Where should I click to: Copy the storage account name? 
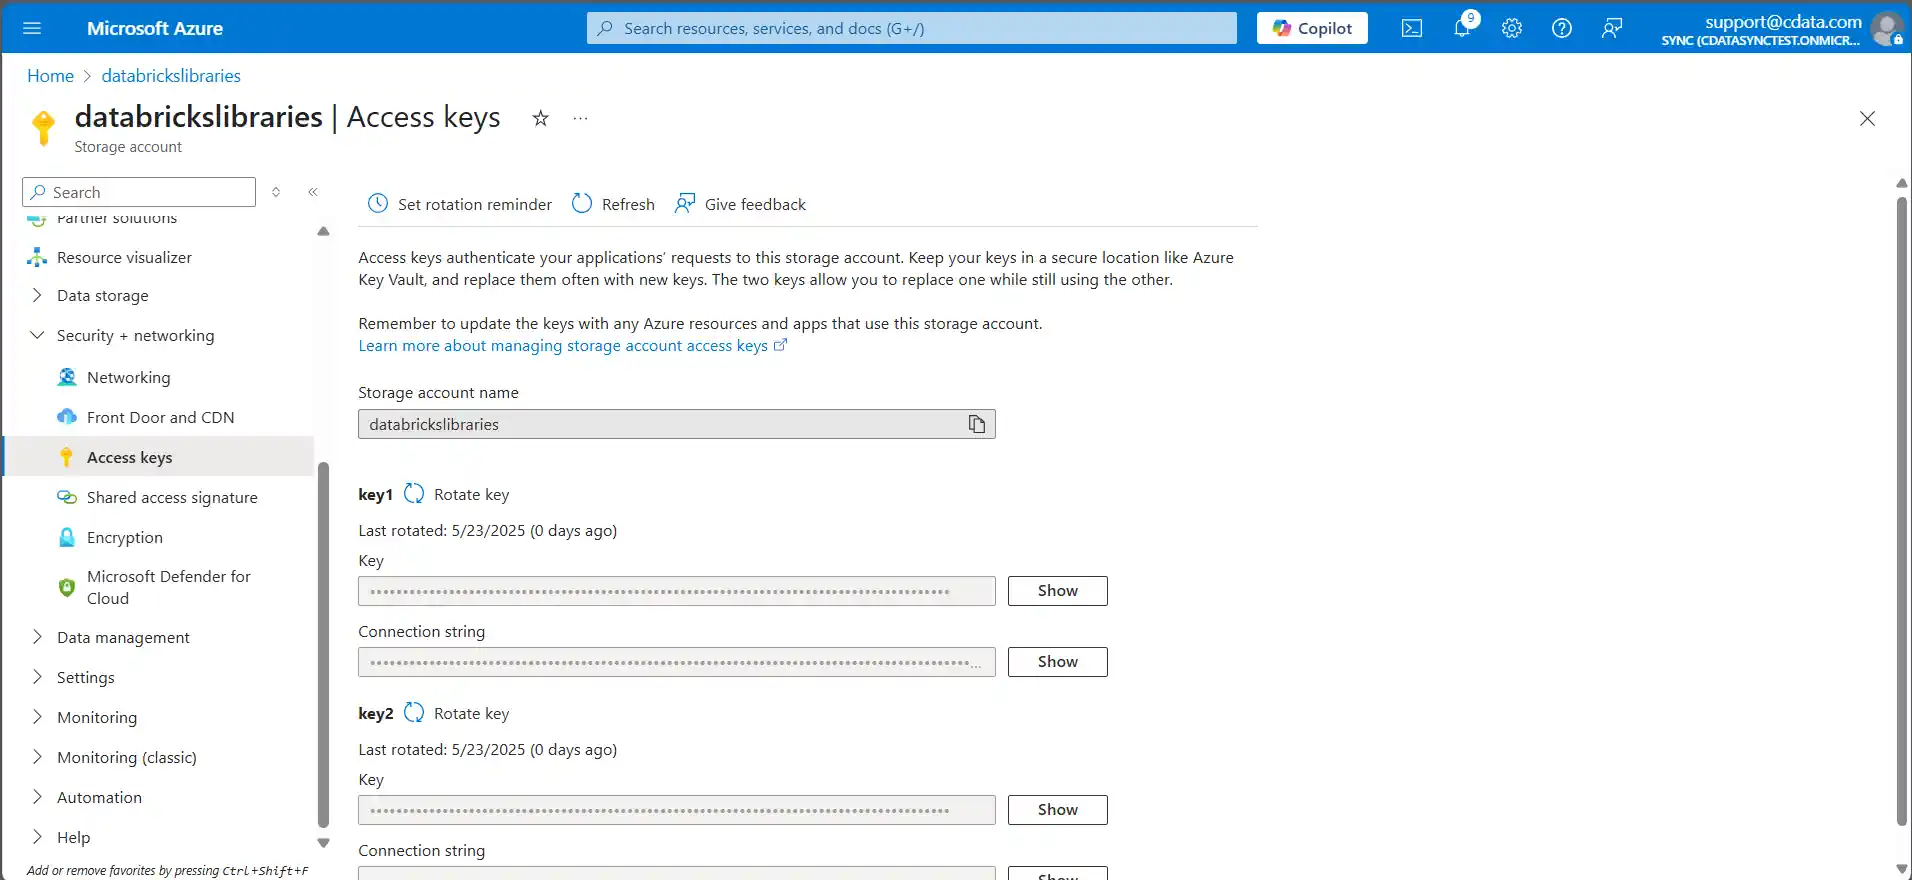(976, 424)
